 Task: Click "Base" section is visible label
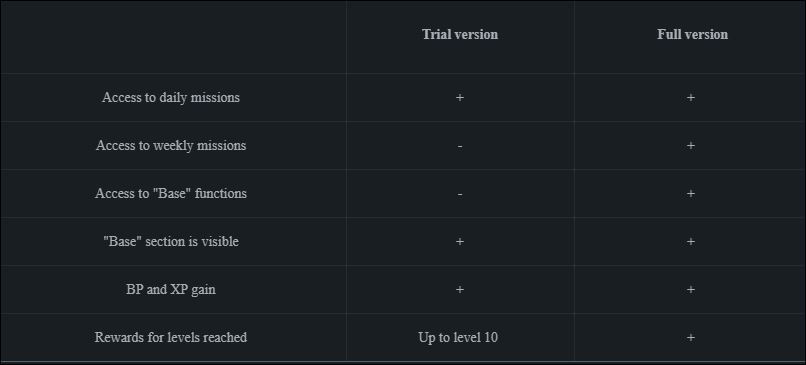171,241
